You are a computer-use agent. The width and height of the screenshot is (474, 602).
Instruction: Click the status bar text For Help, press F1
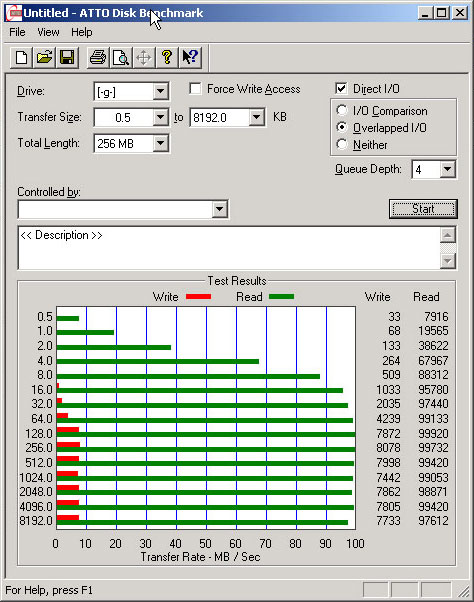tap(49, 590)
